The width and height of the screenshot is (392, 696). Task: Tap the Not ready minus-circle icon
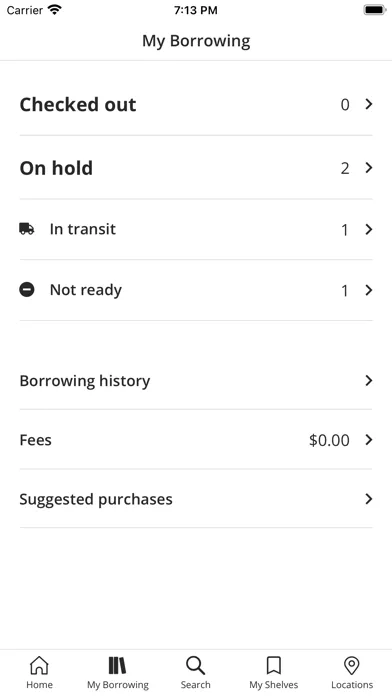coord(27,290)
